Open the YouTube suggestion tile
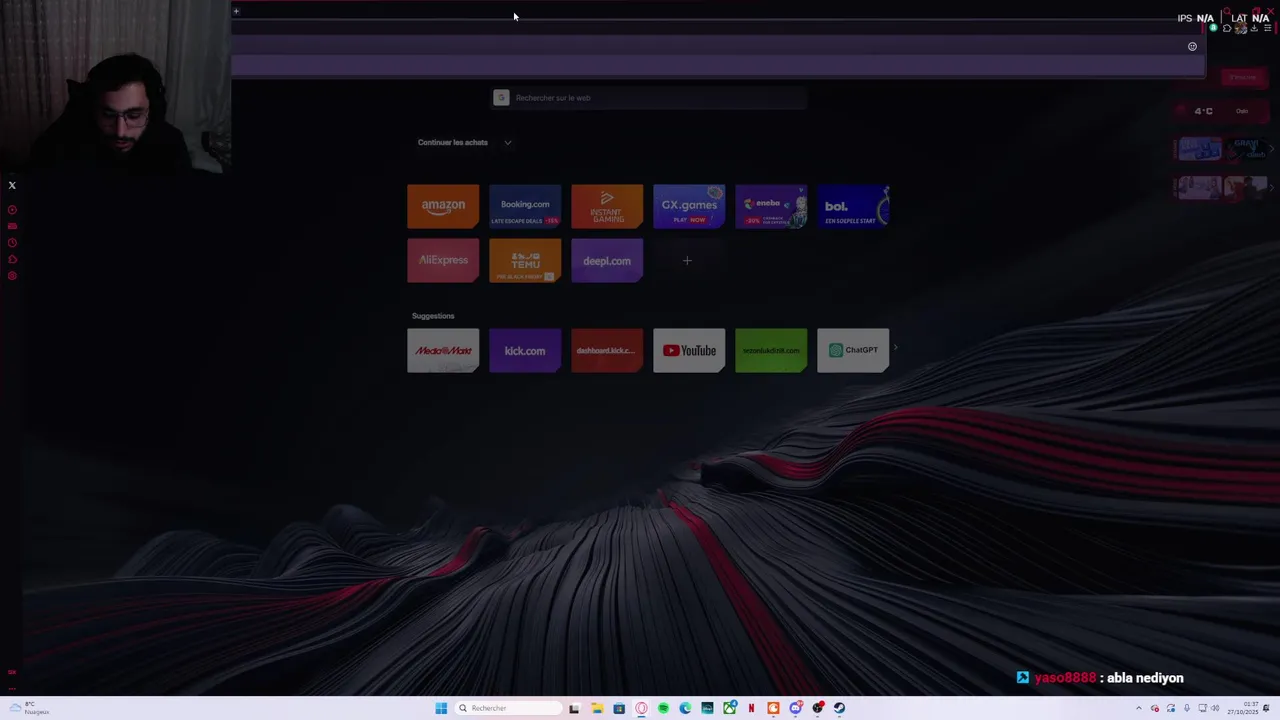Image resolution: width=1280 pixels, height=720 pixels. coord(689,350)
